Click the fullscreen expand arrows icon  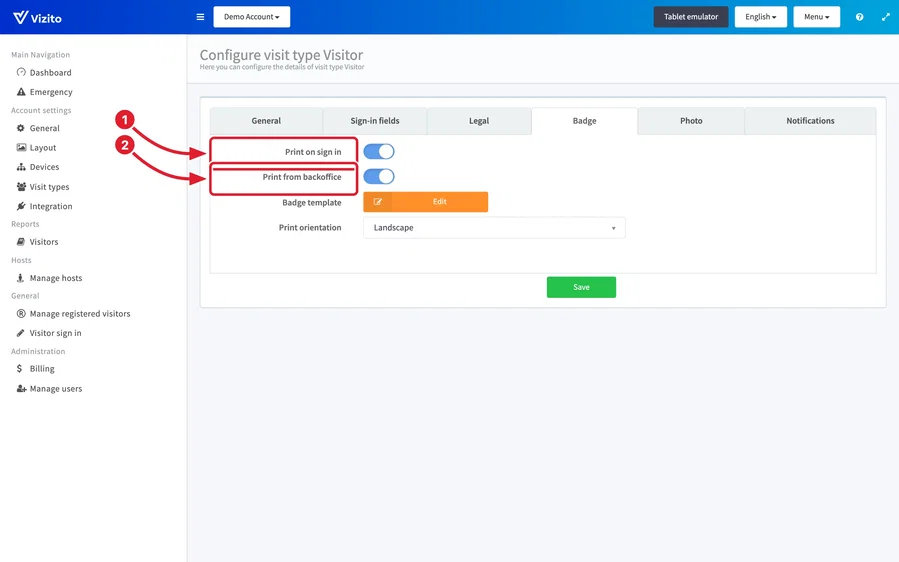[885, 17]
